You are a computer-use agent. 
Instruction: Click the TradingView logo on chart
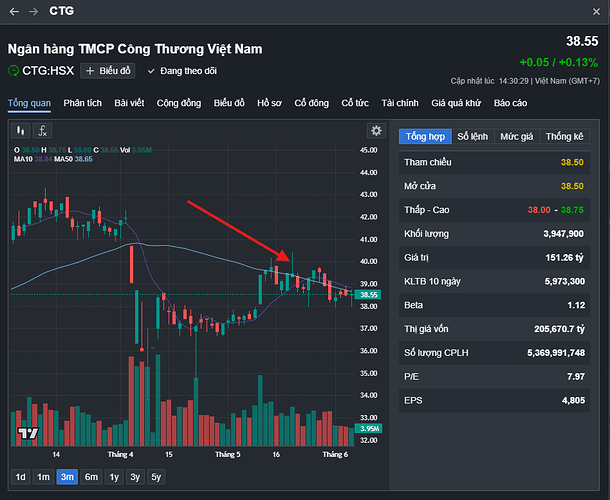click(x=27, y=434)
